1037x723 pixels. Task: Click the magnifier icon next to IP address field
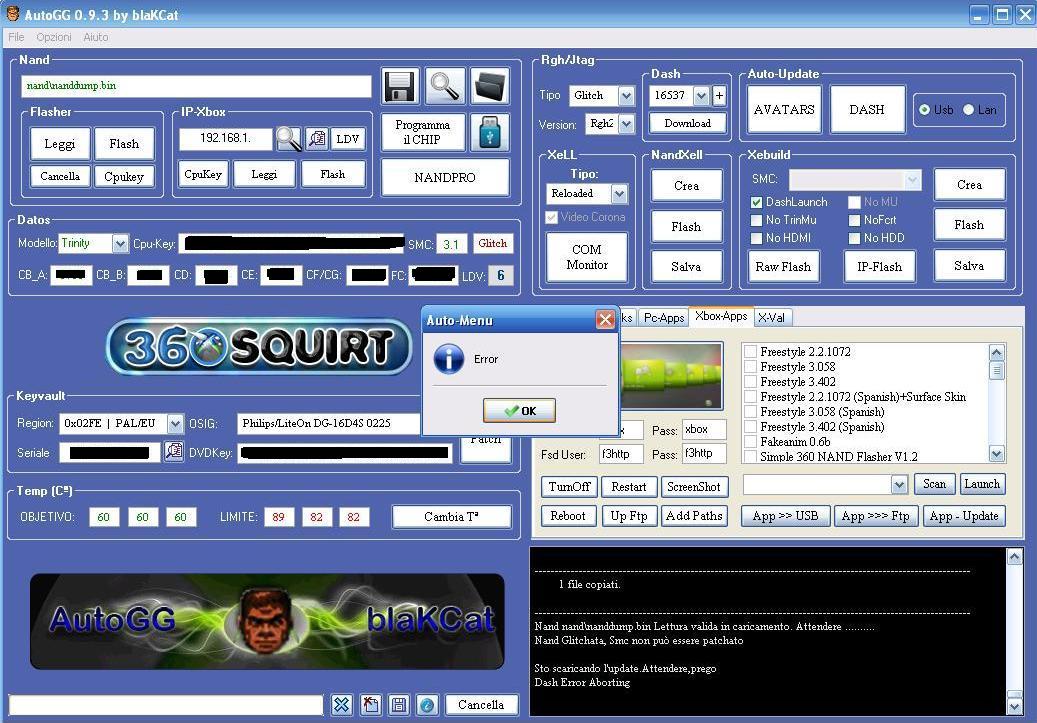(289, 139)
